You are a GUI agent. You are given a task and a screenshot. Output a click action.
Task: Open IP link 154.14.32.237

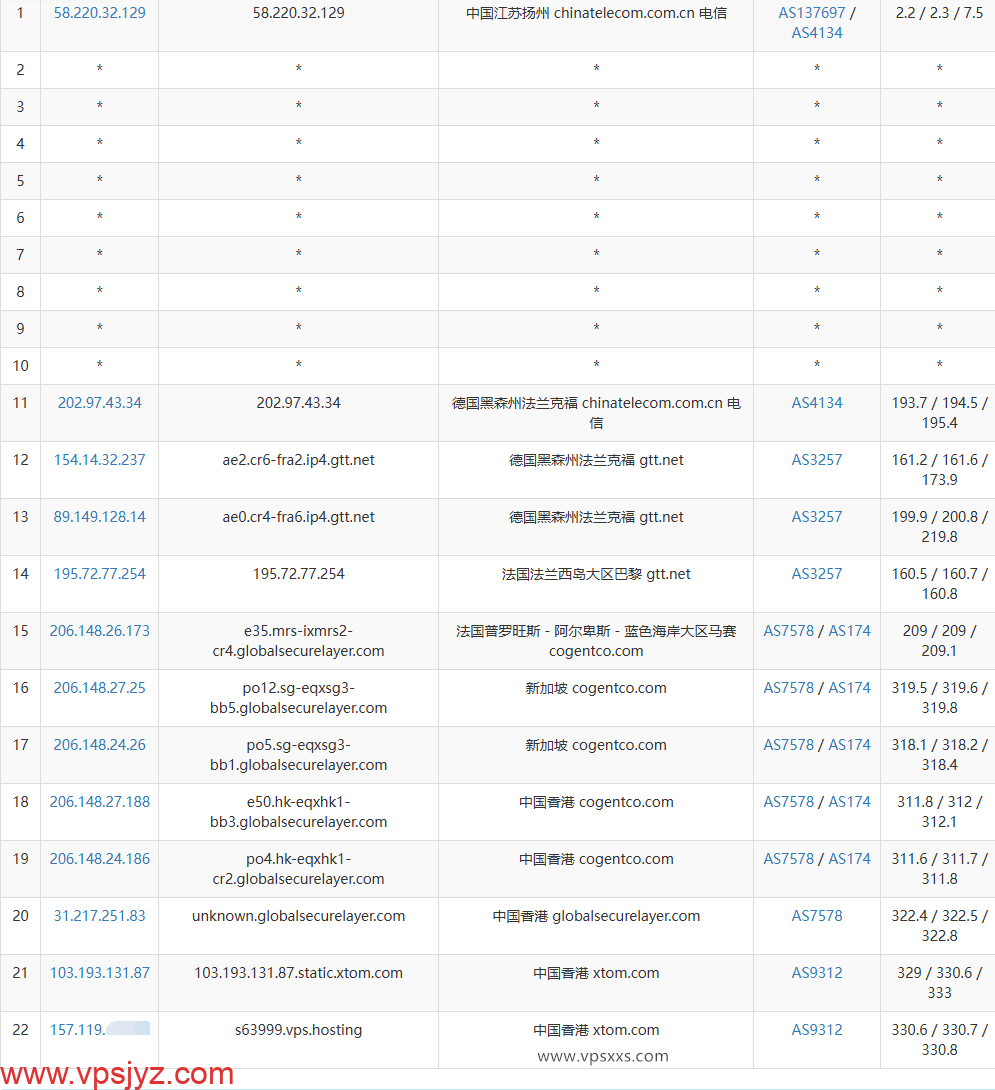tap(99, 460)
